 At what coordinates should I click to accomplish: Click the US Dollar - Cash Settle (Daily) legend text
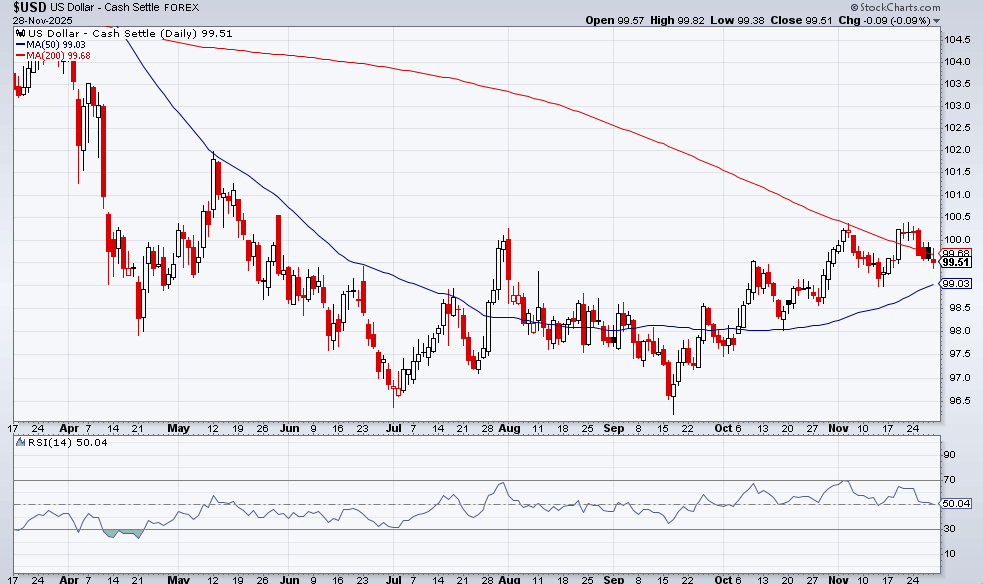pos(130,32)
